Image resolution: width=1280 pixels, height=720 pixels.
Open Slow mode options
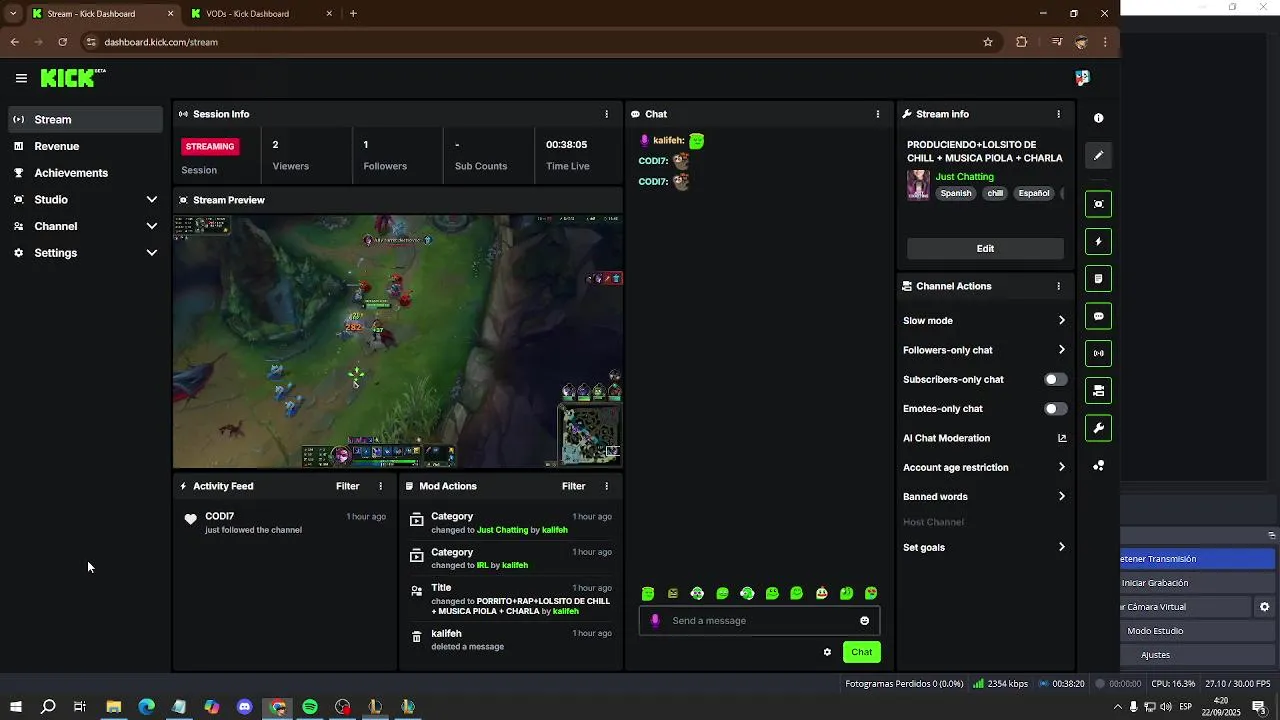(x=985, y=321)
